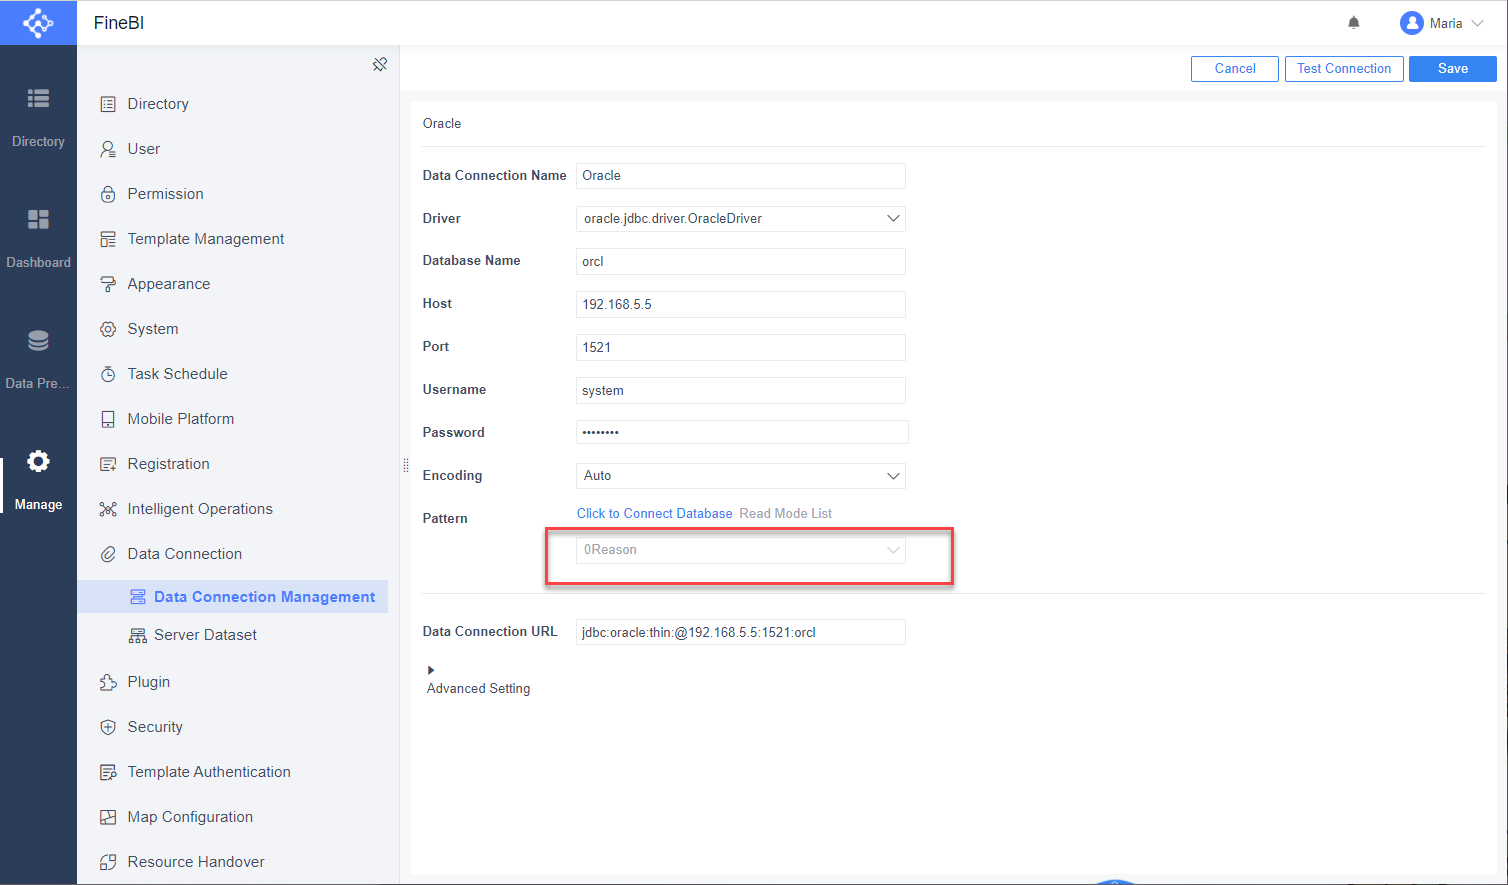
Task: Open the Driver dropdown
Action: pyautogui.click(x=740, y=218)
